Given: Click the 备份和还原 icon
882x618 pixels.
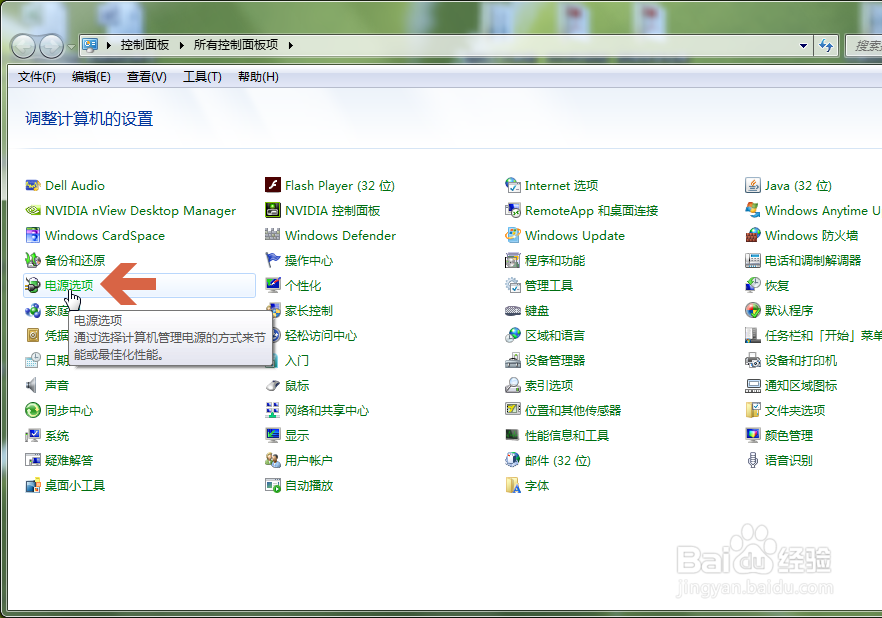Looking at the screenshot, I should 33,260.
